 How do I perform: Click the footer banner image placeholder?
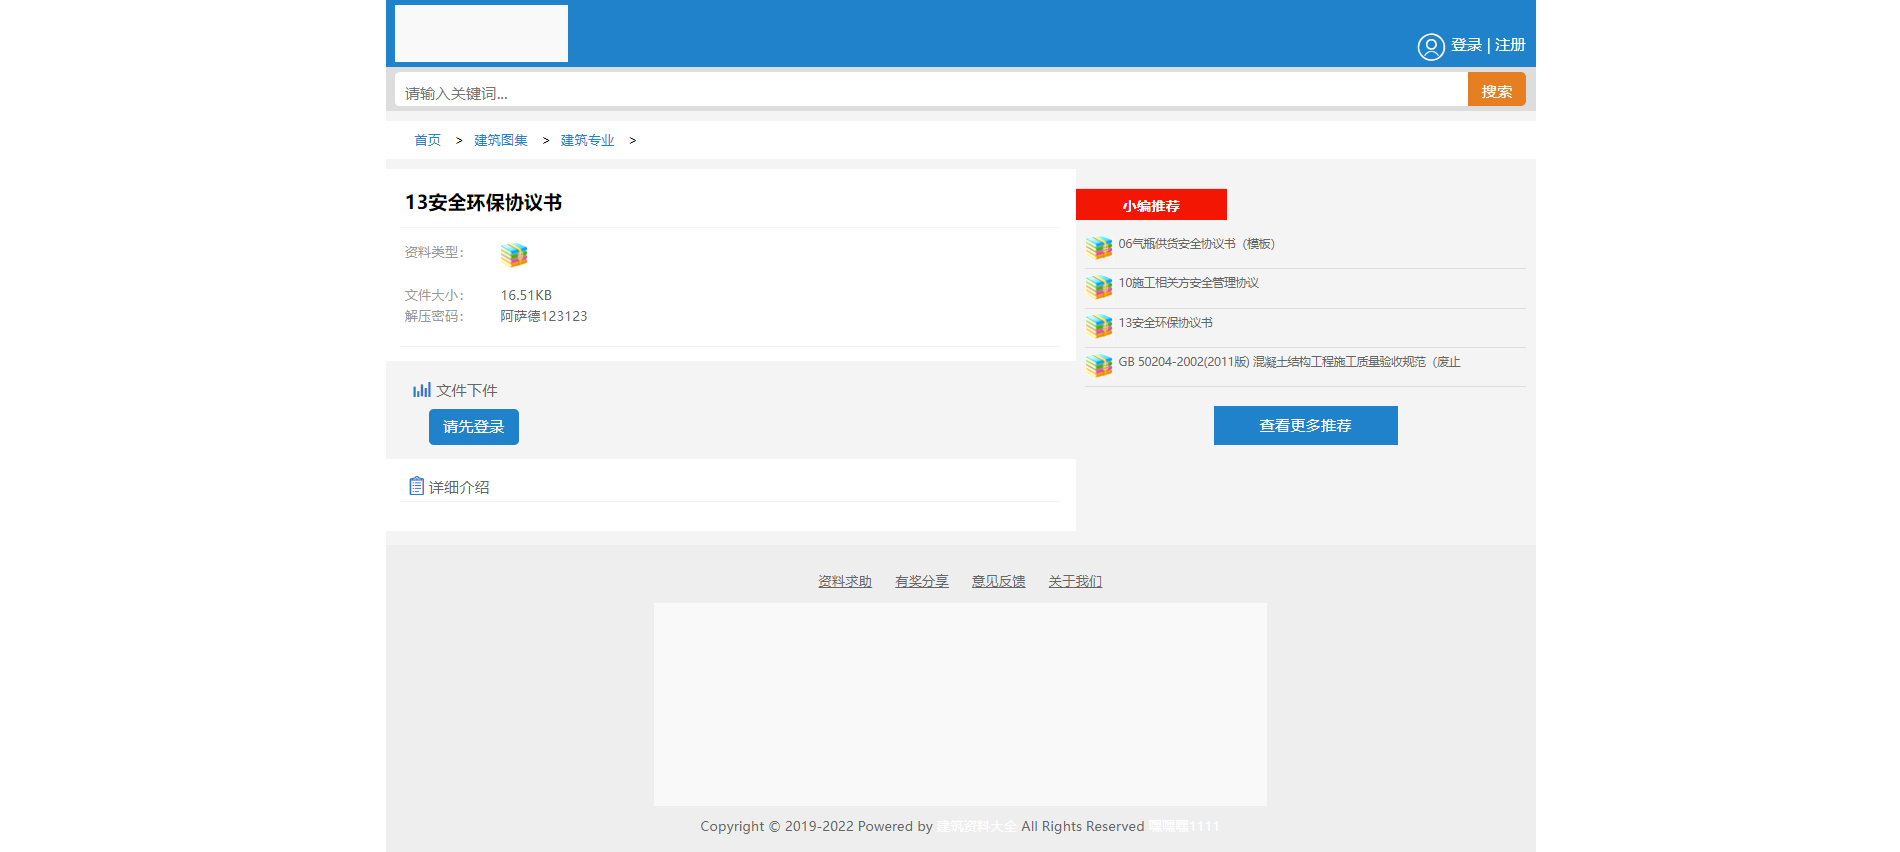[x=960, y=704]
